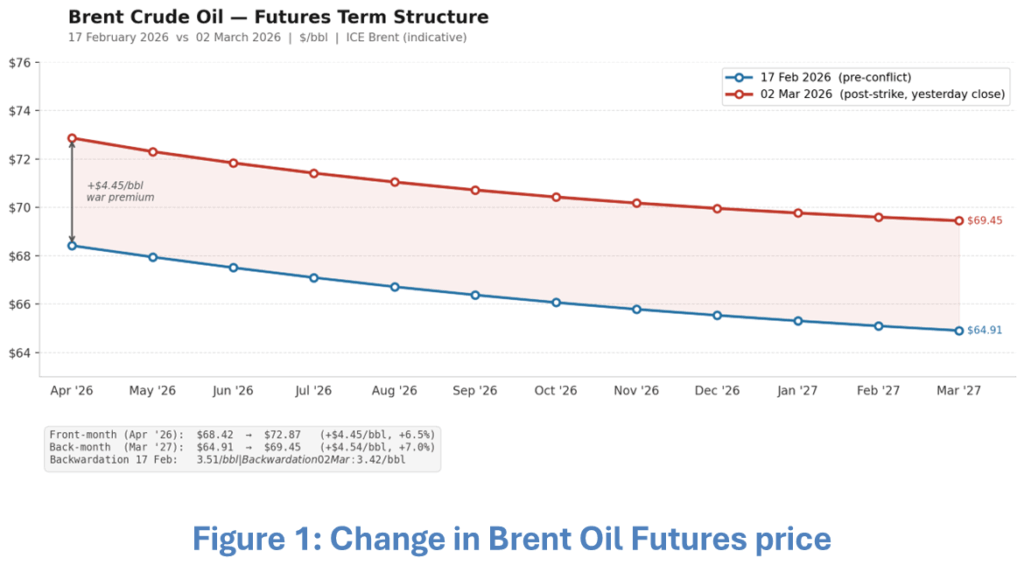Click the 'Backwardation 17 Feb' summary row
The width and height of the screenshot is (1024, 579).
[x=227, y=460]
